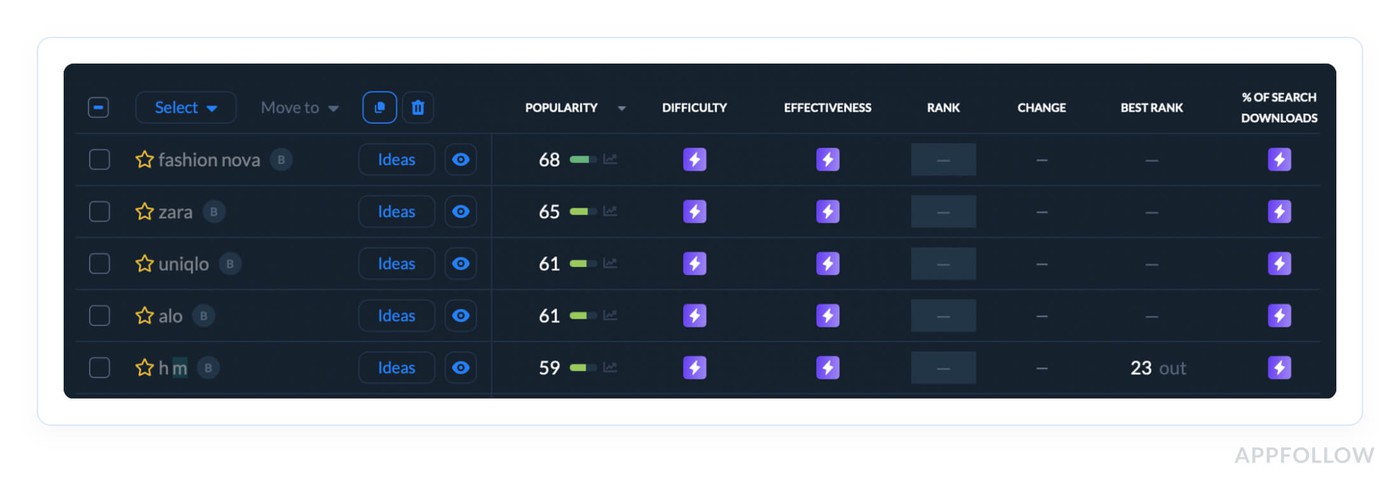Viewport: 1400px width, 488px height.
Task: Click the trash delete icon
Action: point(418,108)
